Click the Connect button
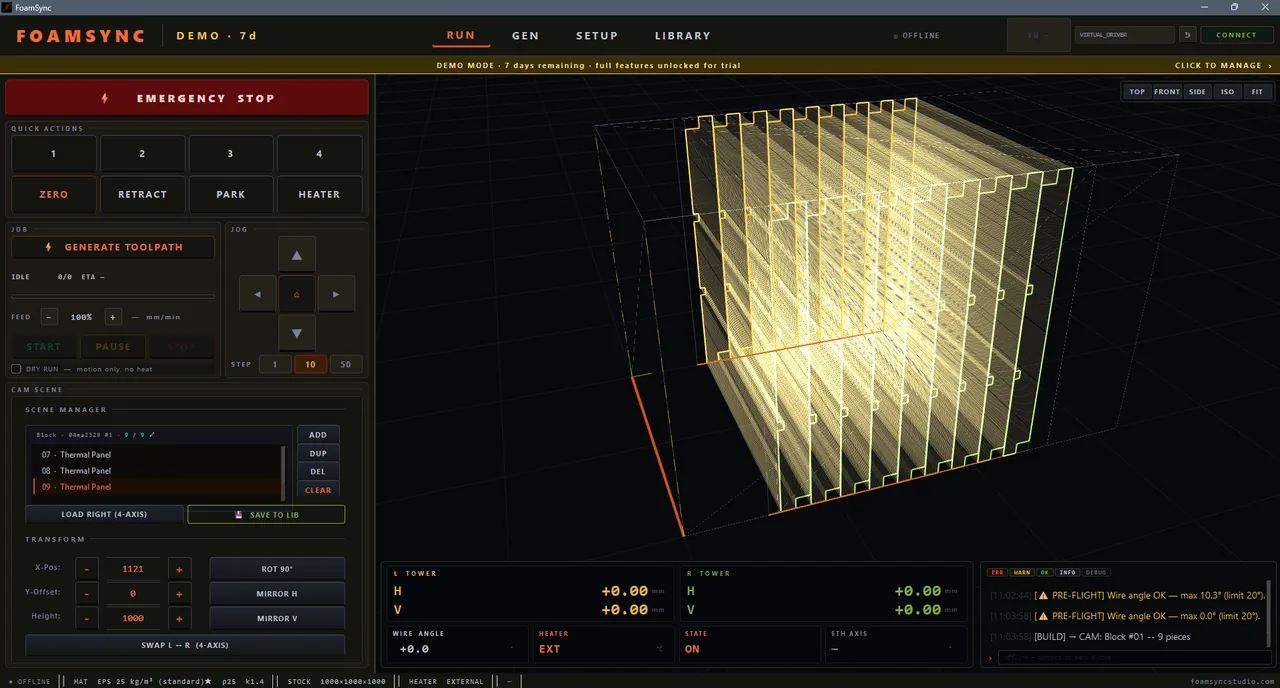This screenshot has width=1280, height=688. (x=1237, y=35)
